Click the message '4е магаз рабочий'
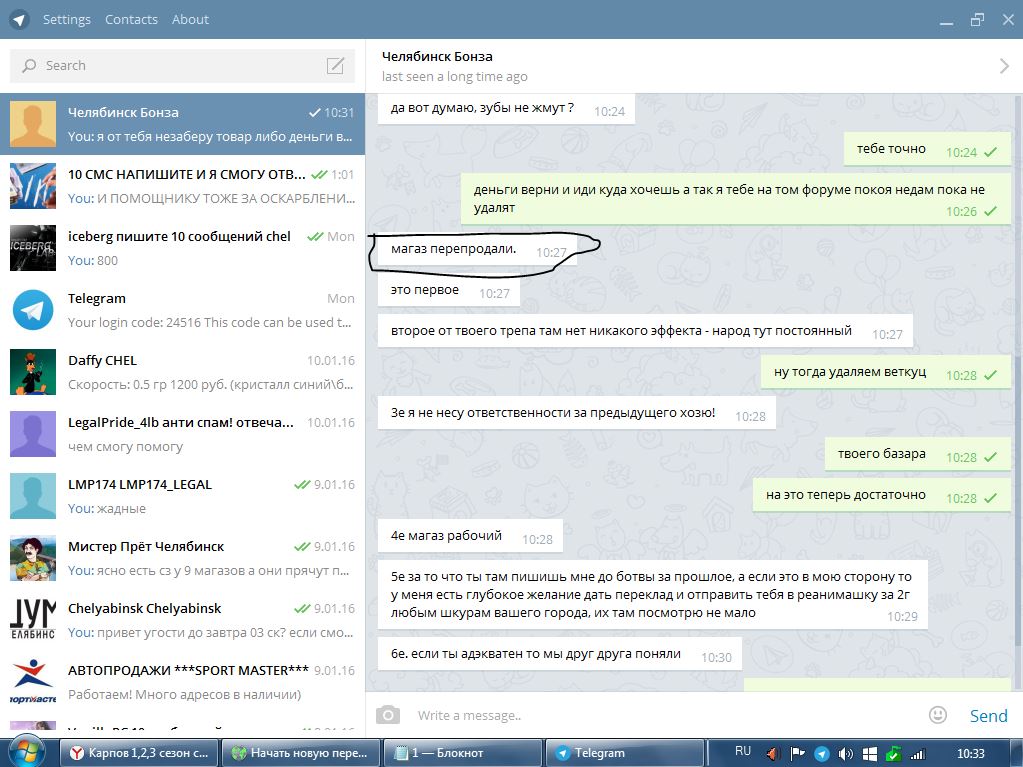The image size is (1023, 767). [x=470, y=536]
